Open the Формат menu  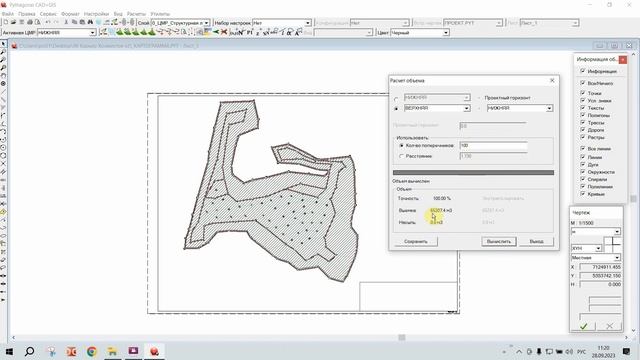70,13
